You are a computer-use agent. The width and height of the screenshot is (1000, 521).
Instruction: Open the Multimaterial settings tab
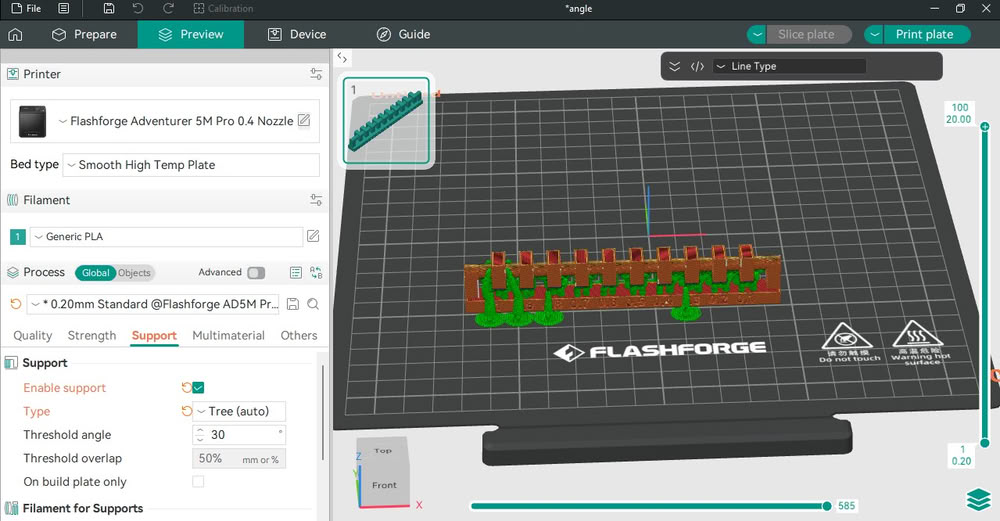click(228, 335)
